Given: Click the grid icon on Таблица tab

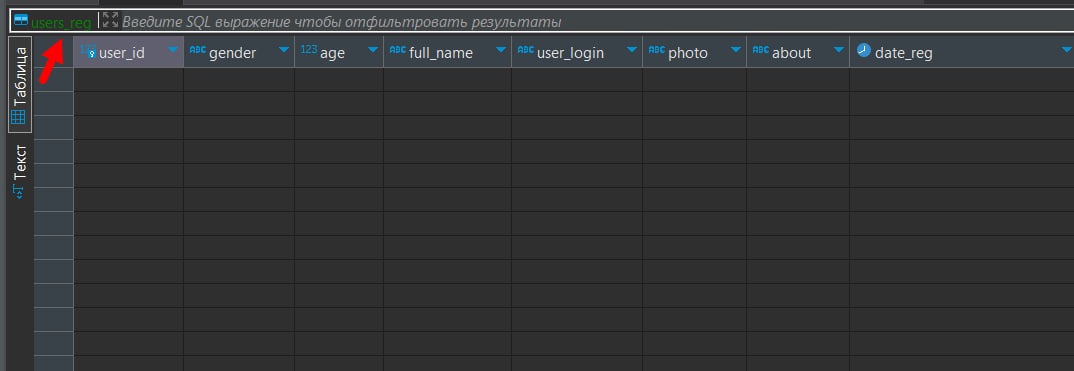Looking at the screenshot, I should click(18, 117).
